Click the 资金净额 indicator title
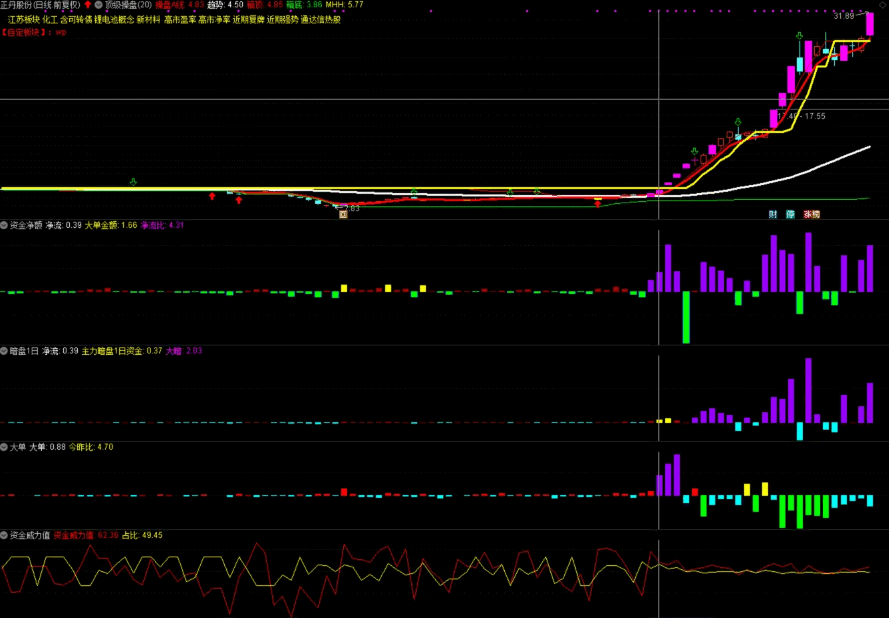 [x=26, y=225]
